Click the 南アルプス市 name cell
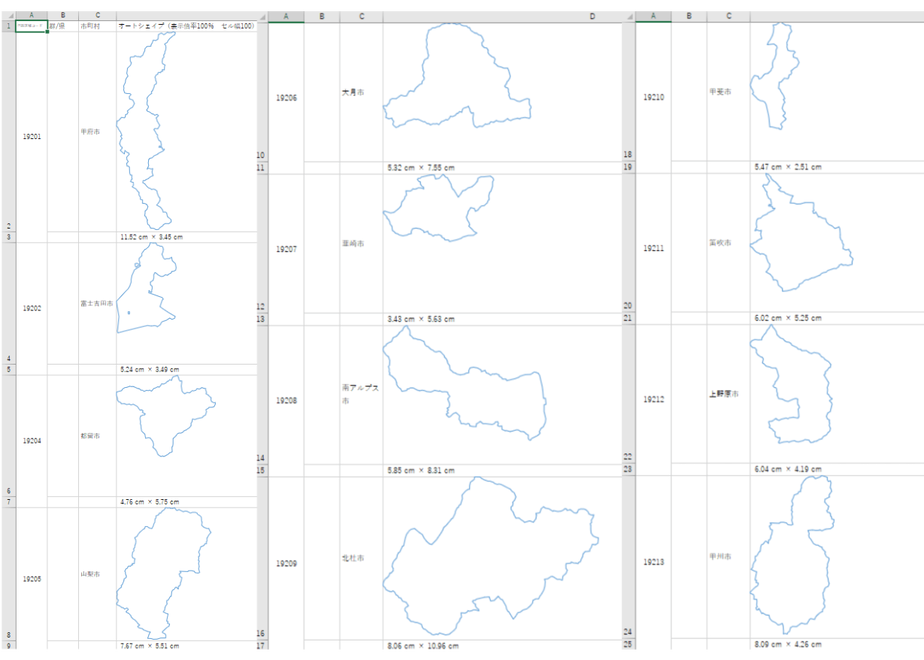The height and width of the screenshot is (660, 924). pyautogui.click(x=361, y=395)
